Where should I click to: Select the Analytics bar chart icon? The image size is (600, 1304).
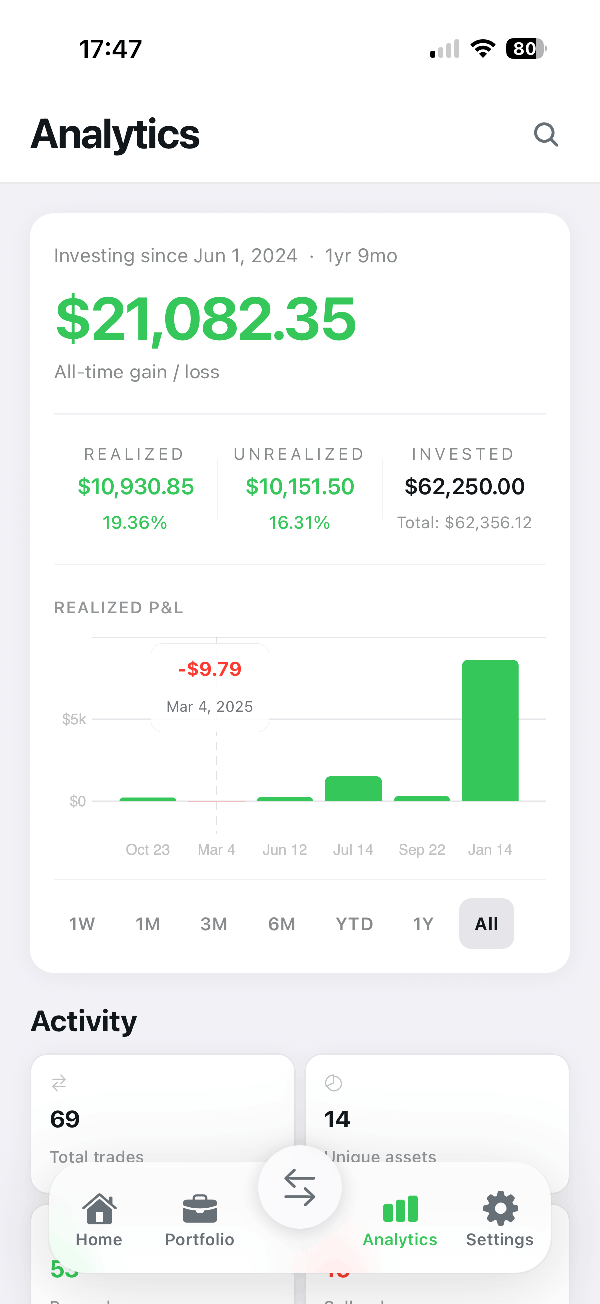pos(400,1209)
